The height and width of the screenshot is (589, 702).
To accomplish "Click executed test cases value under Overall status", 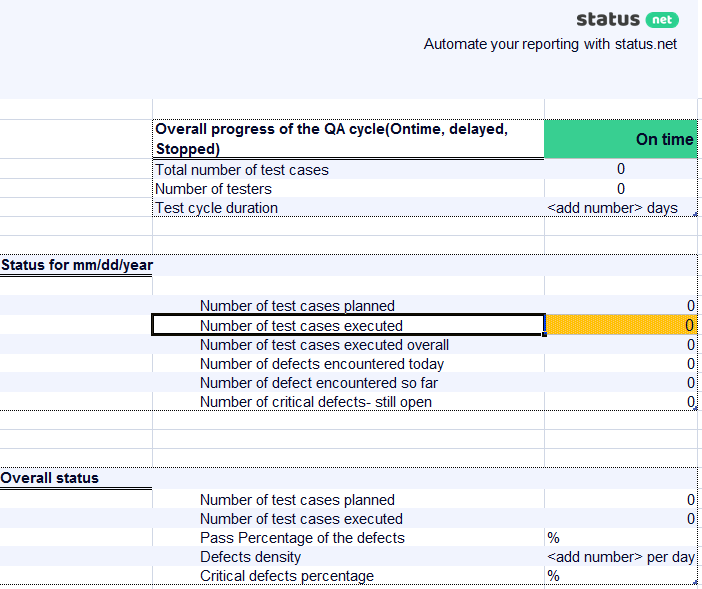I will point(621,518).
